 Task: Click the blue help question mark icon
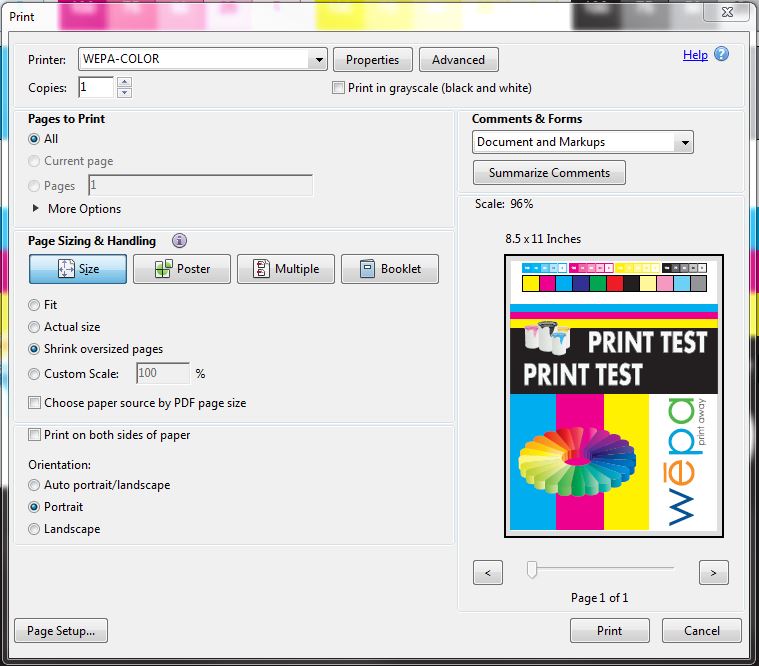(x=721, y=55)
